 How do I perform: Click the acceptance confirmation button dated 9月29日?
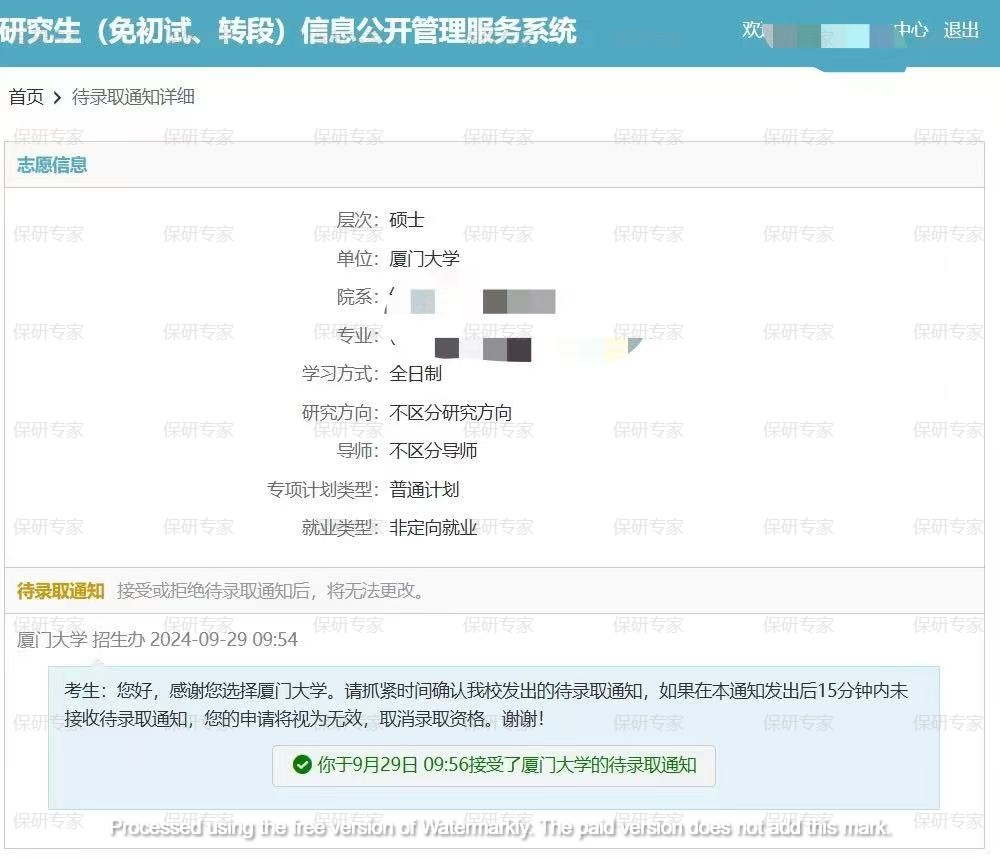[495, 766]
